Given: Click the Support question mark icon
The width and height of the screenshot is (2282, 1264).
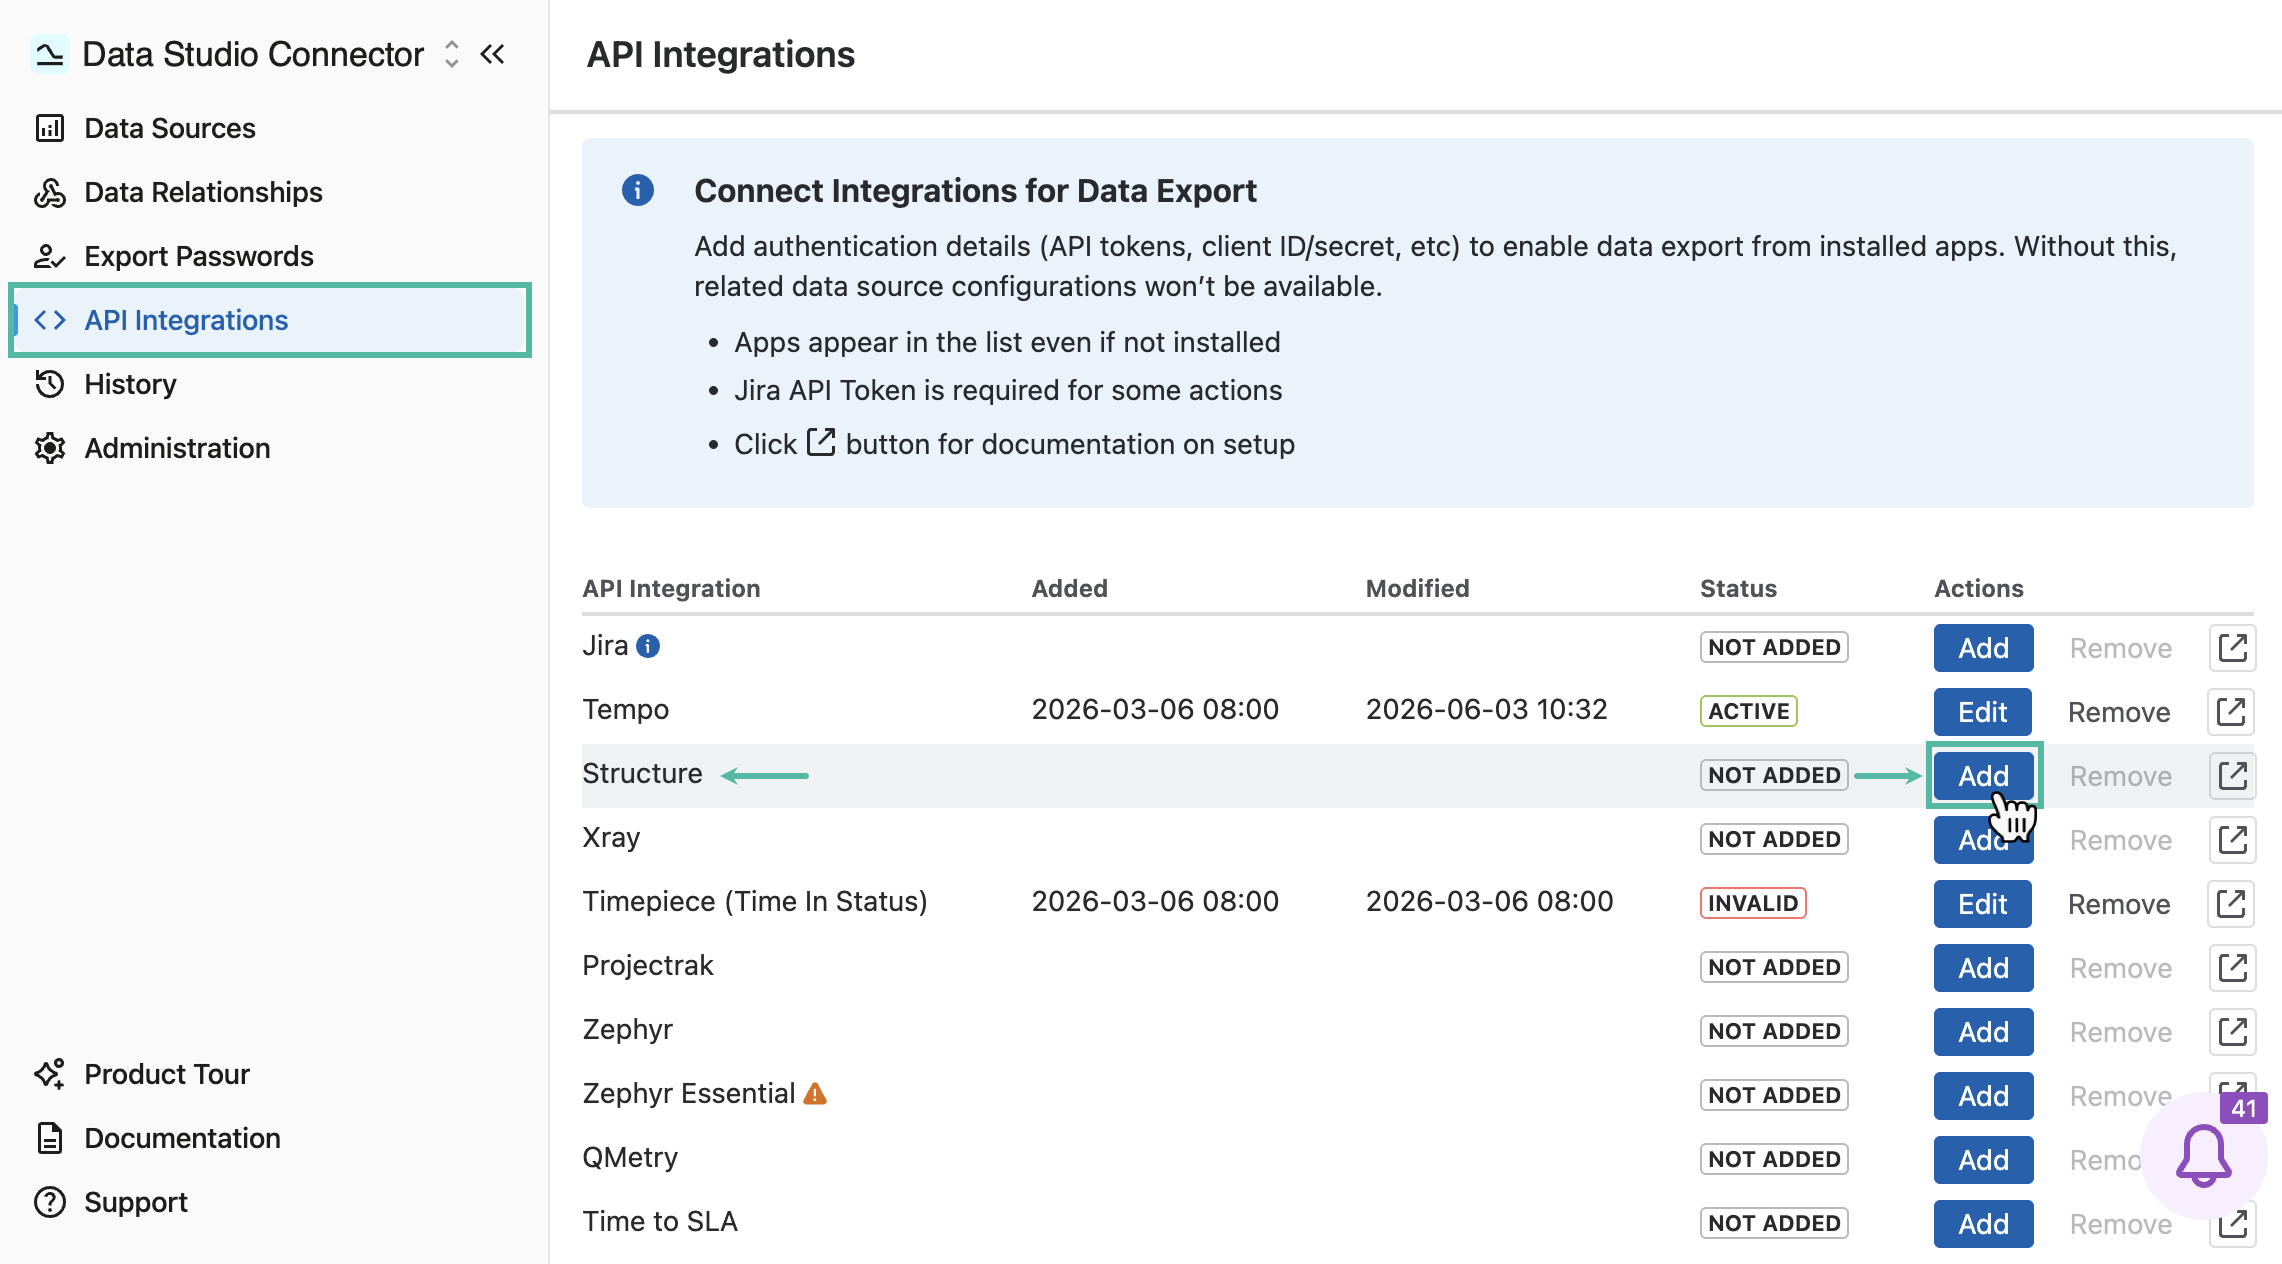Looking at the screenshot, I should click(x=50, y=1202).
